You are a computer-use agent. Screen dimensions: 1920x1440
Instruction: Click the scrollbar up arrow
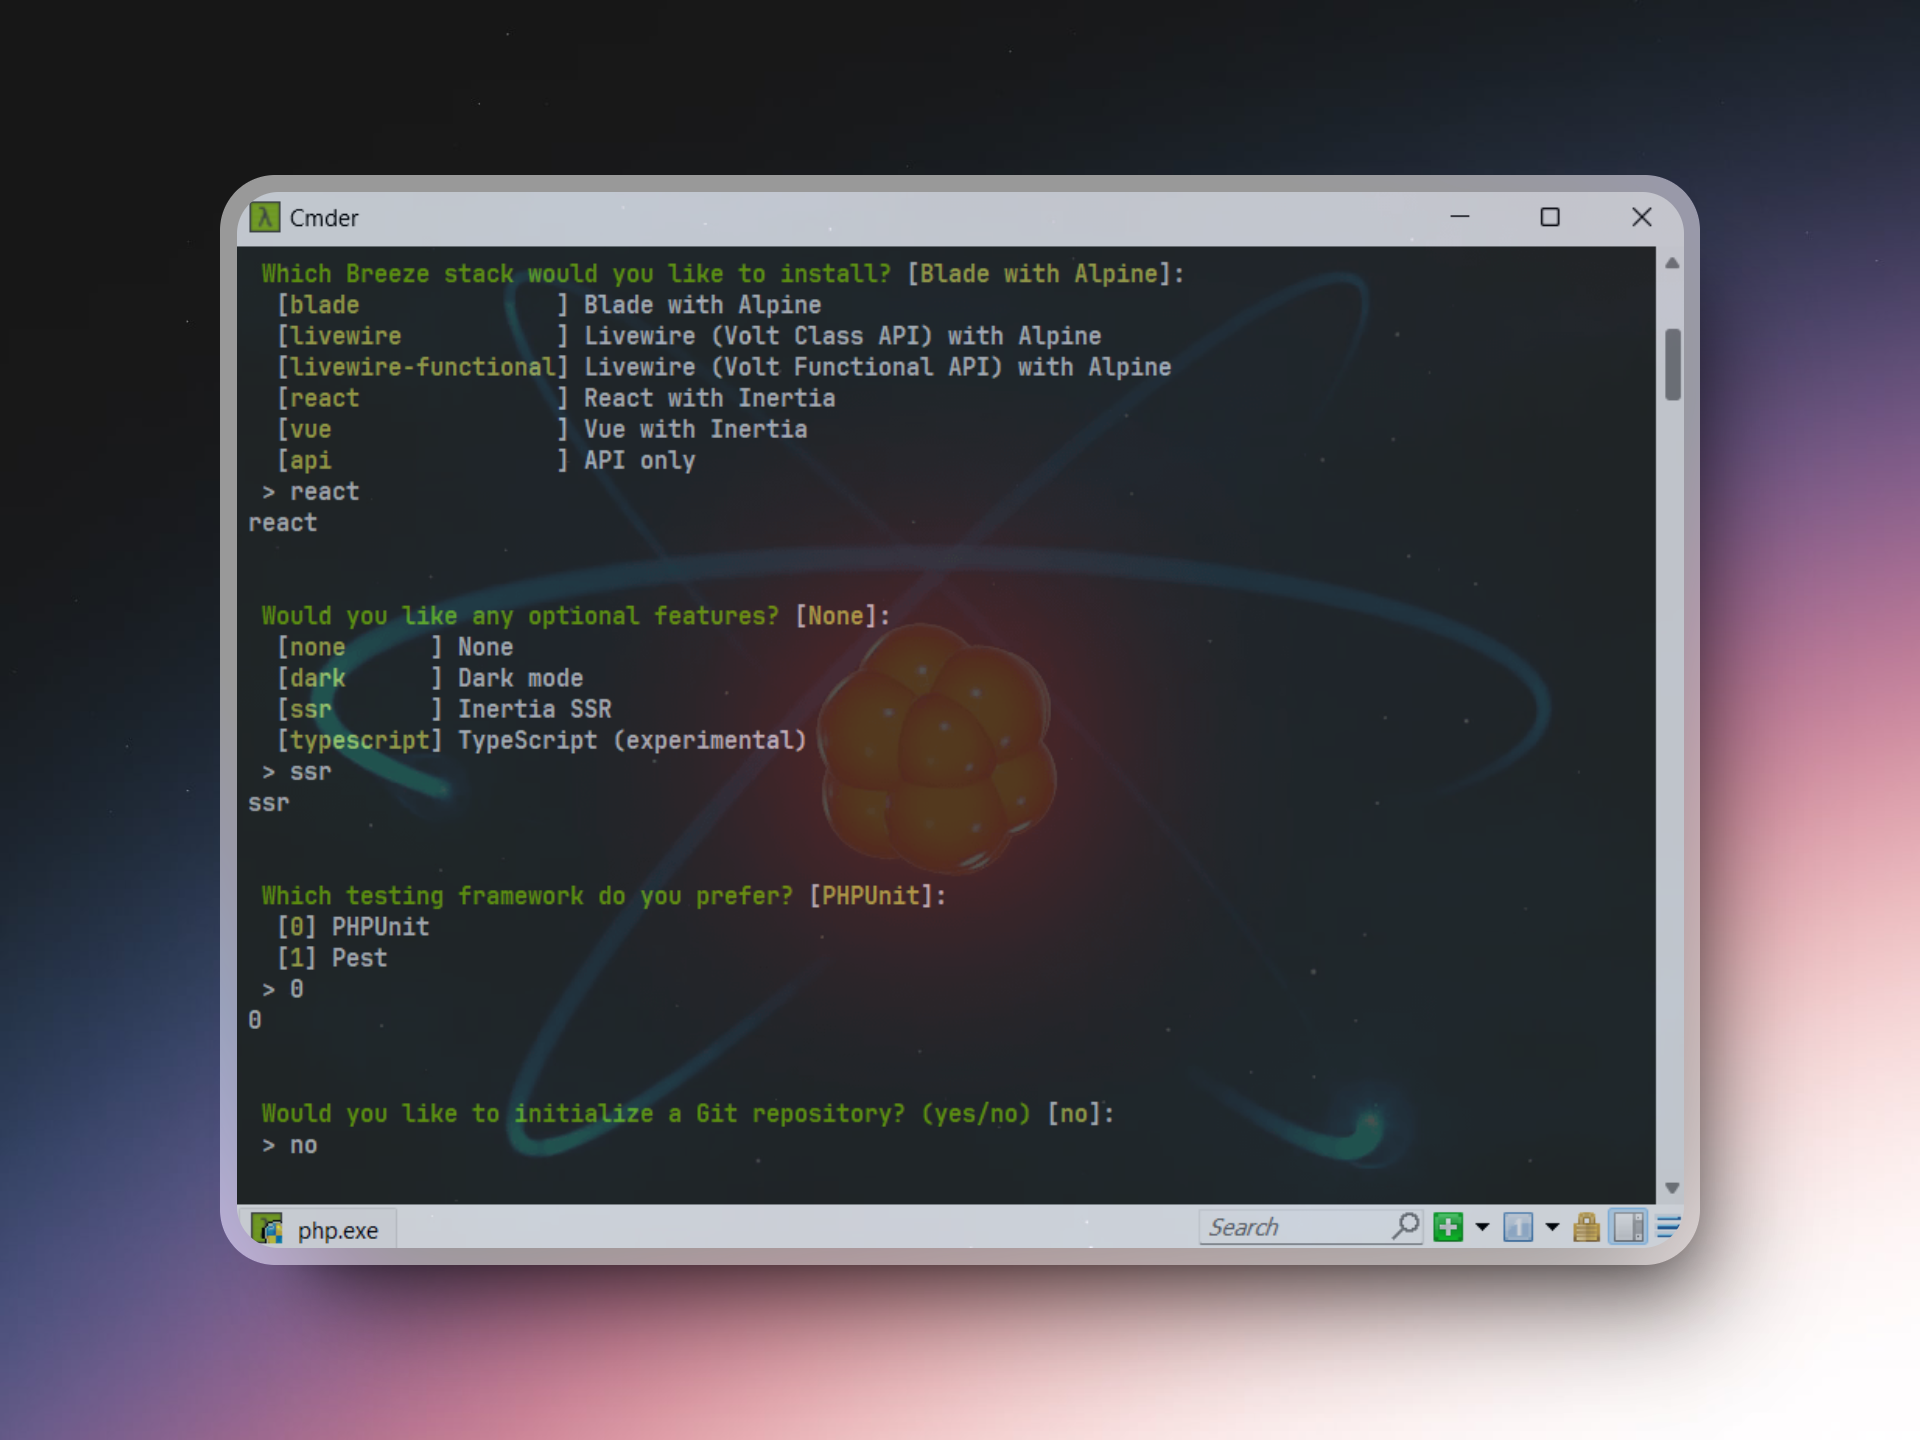pos(1672,264)
